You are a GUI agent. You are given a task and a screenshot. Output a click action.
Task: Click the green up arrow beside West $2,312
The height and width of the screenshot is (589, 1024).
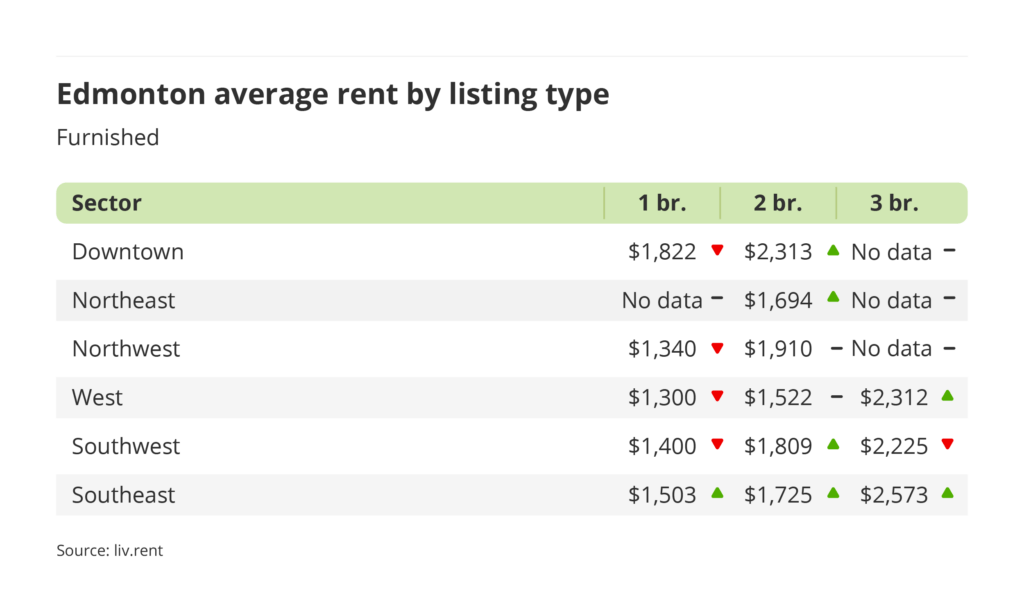pyautogui.click(x=948, y=396)
